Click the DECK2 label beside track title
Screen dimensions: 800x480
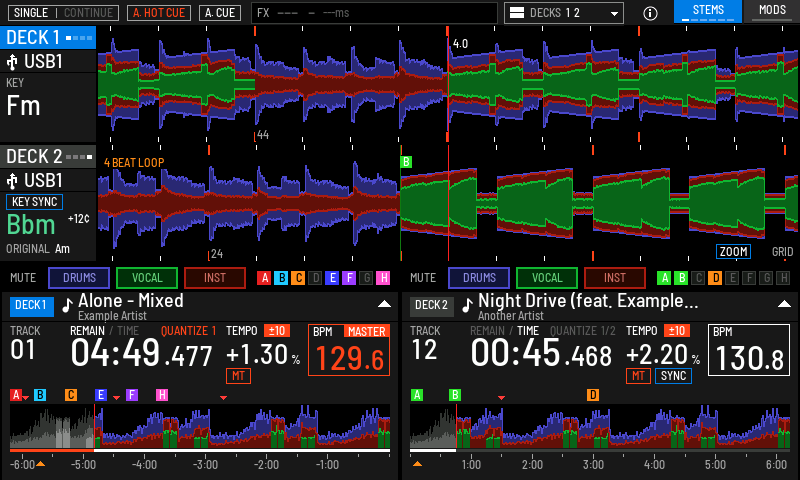(x=431, y=305)
